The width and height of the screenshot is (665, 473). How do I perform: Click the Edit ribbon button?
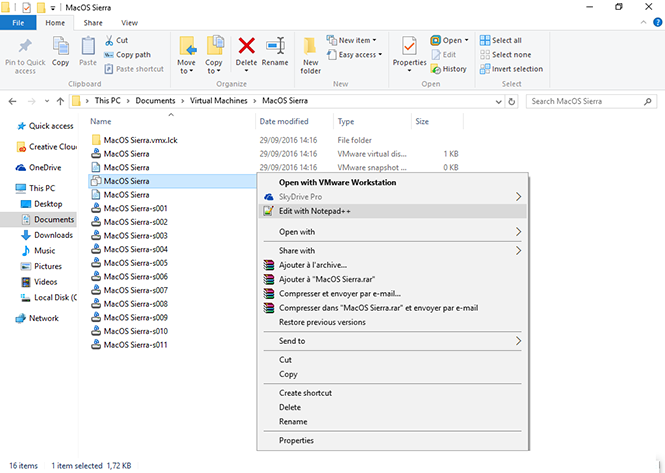444,55
